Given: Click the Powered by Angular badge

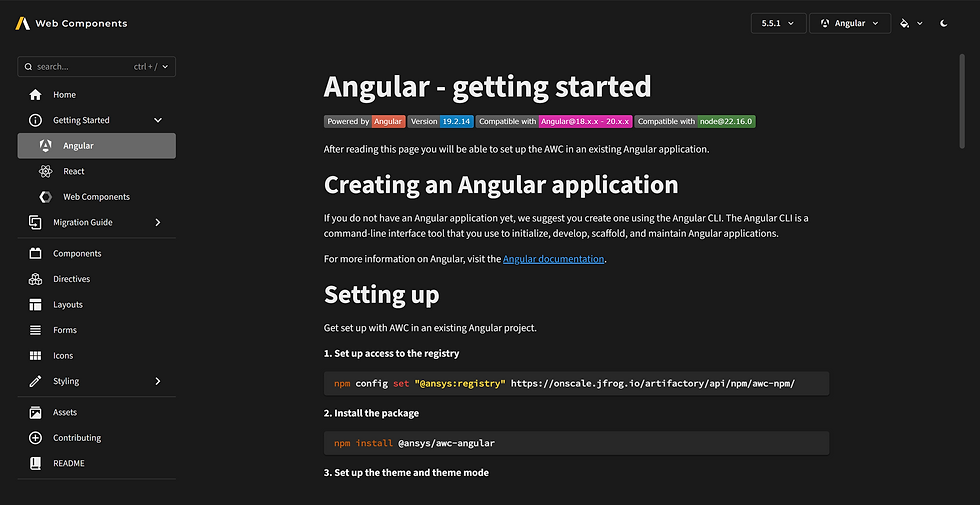Looking at the screenshot, I should point(364,121).
